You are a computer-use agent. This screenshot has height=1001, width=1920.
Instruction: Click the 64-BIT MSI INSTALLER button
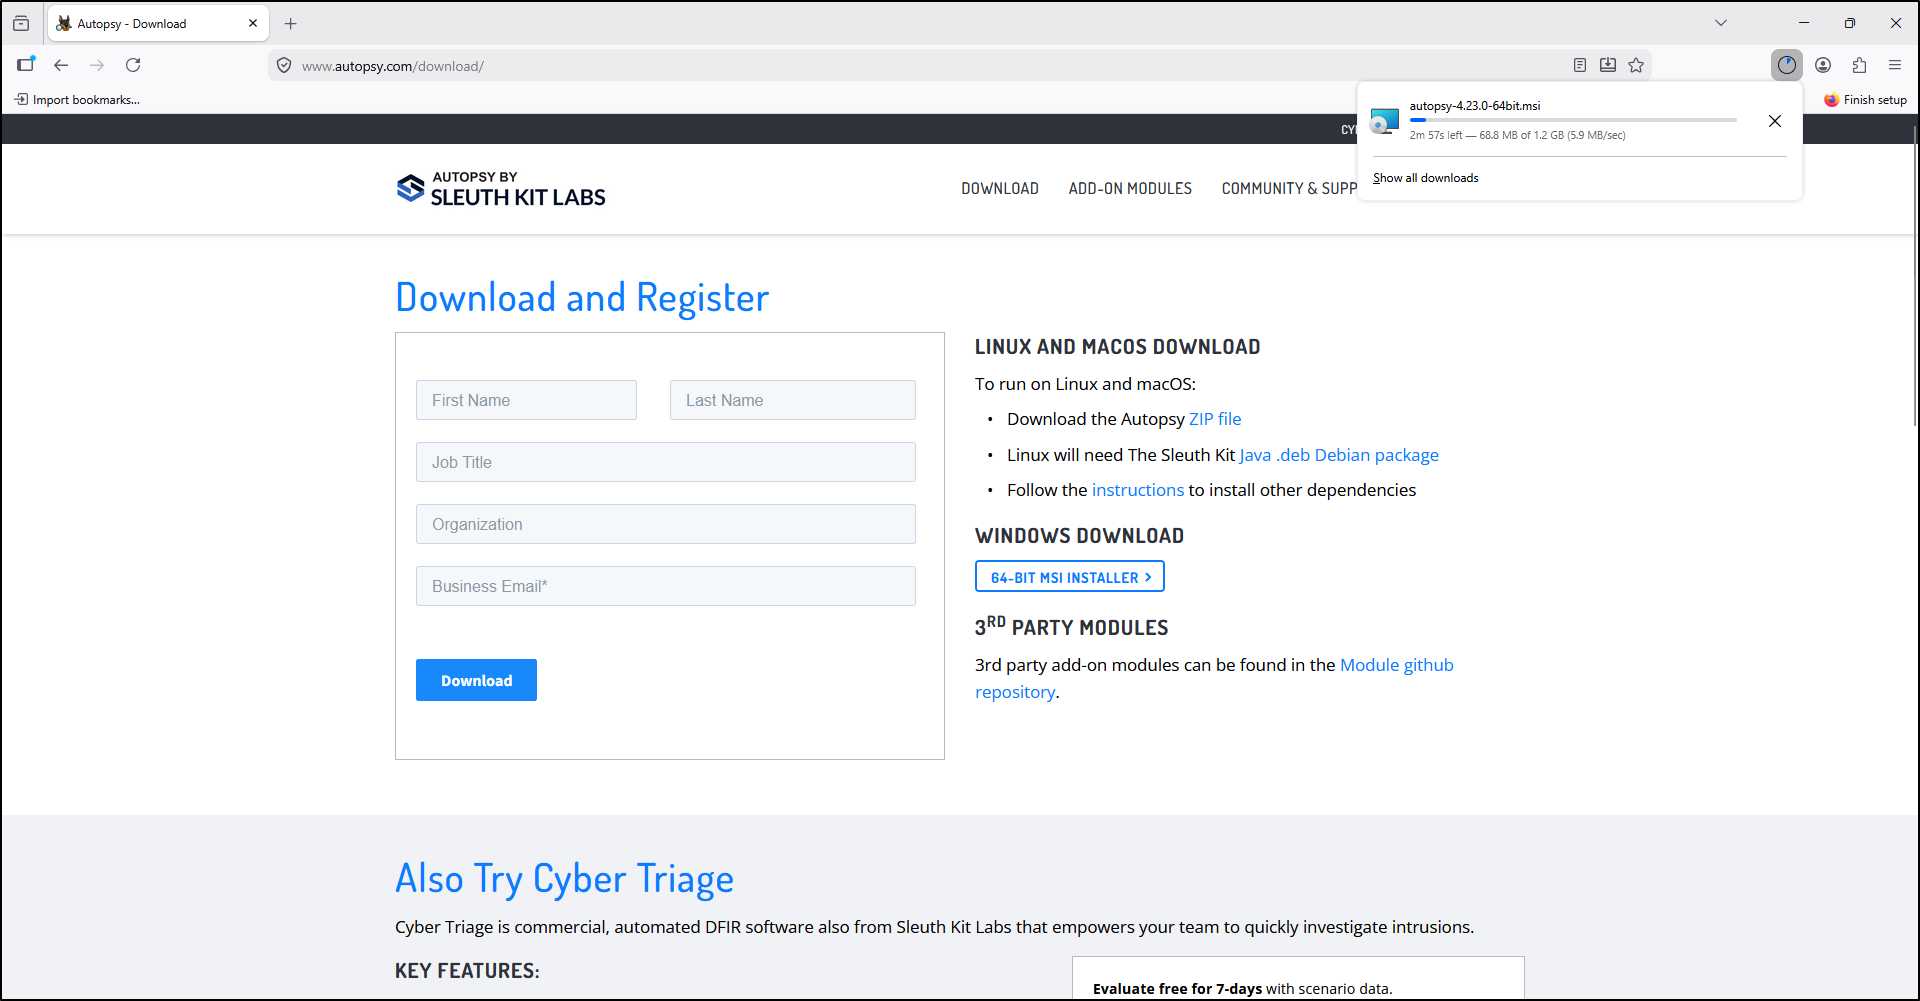(1070, 577)
